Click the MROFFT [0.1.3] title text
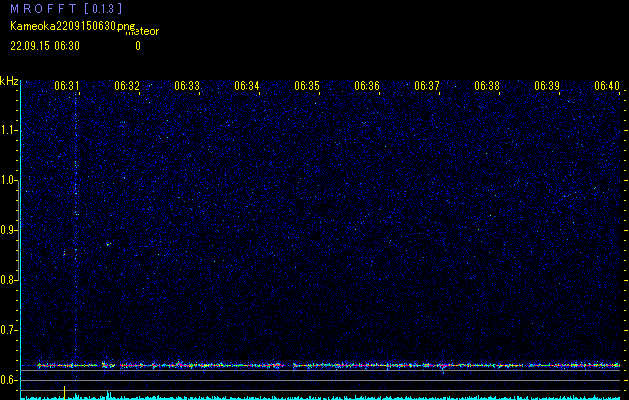Screen dimensions: 629x400 pos(67,8)
